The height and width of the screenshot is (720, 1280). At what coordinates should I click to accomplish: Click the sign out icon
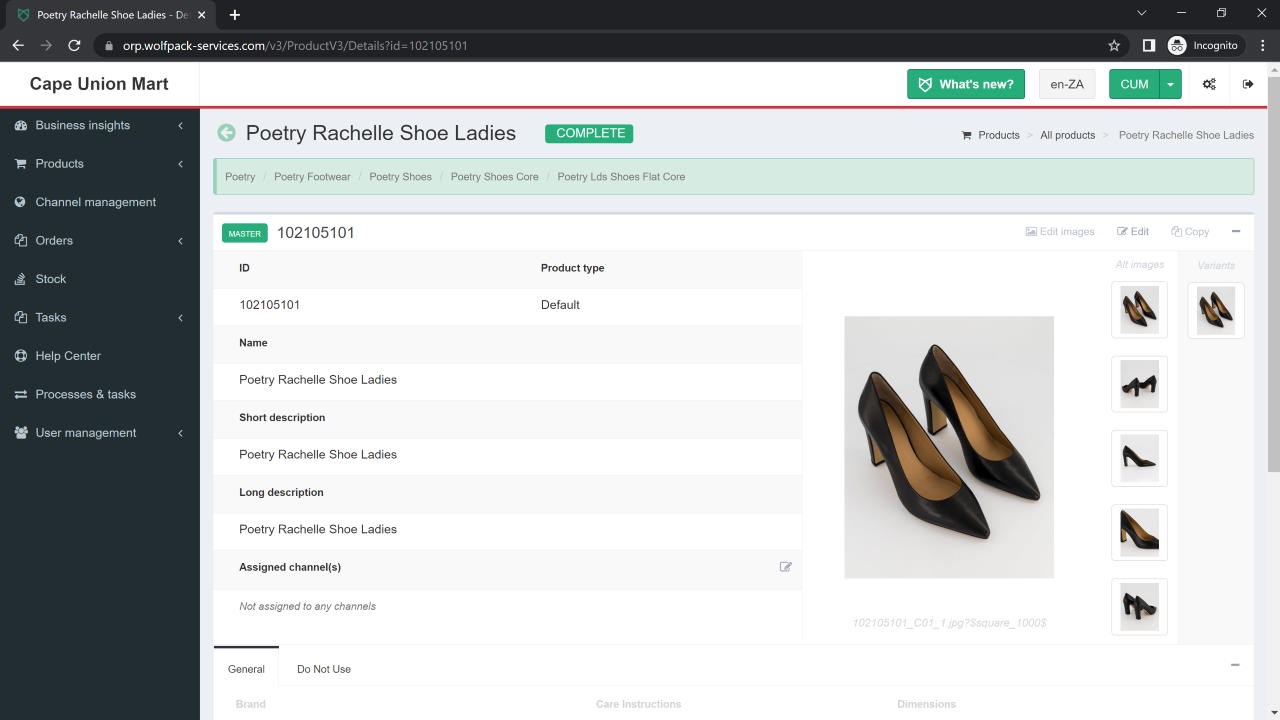click(1248, 84)
